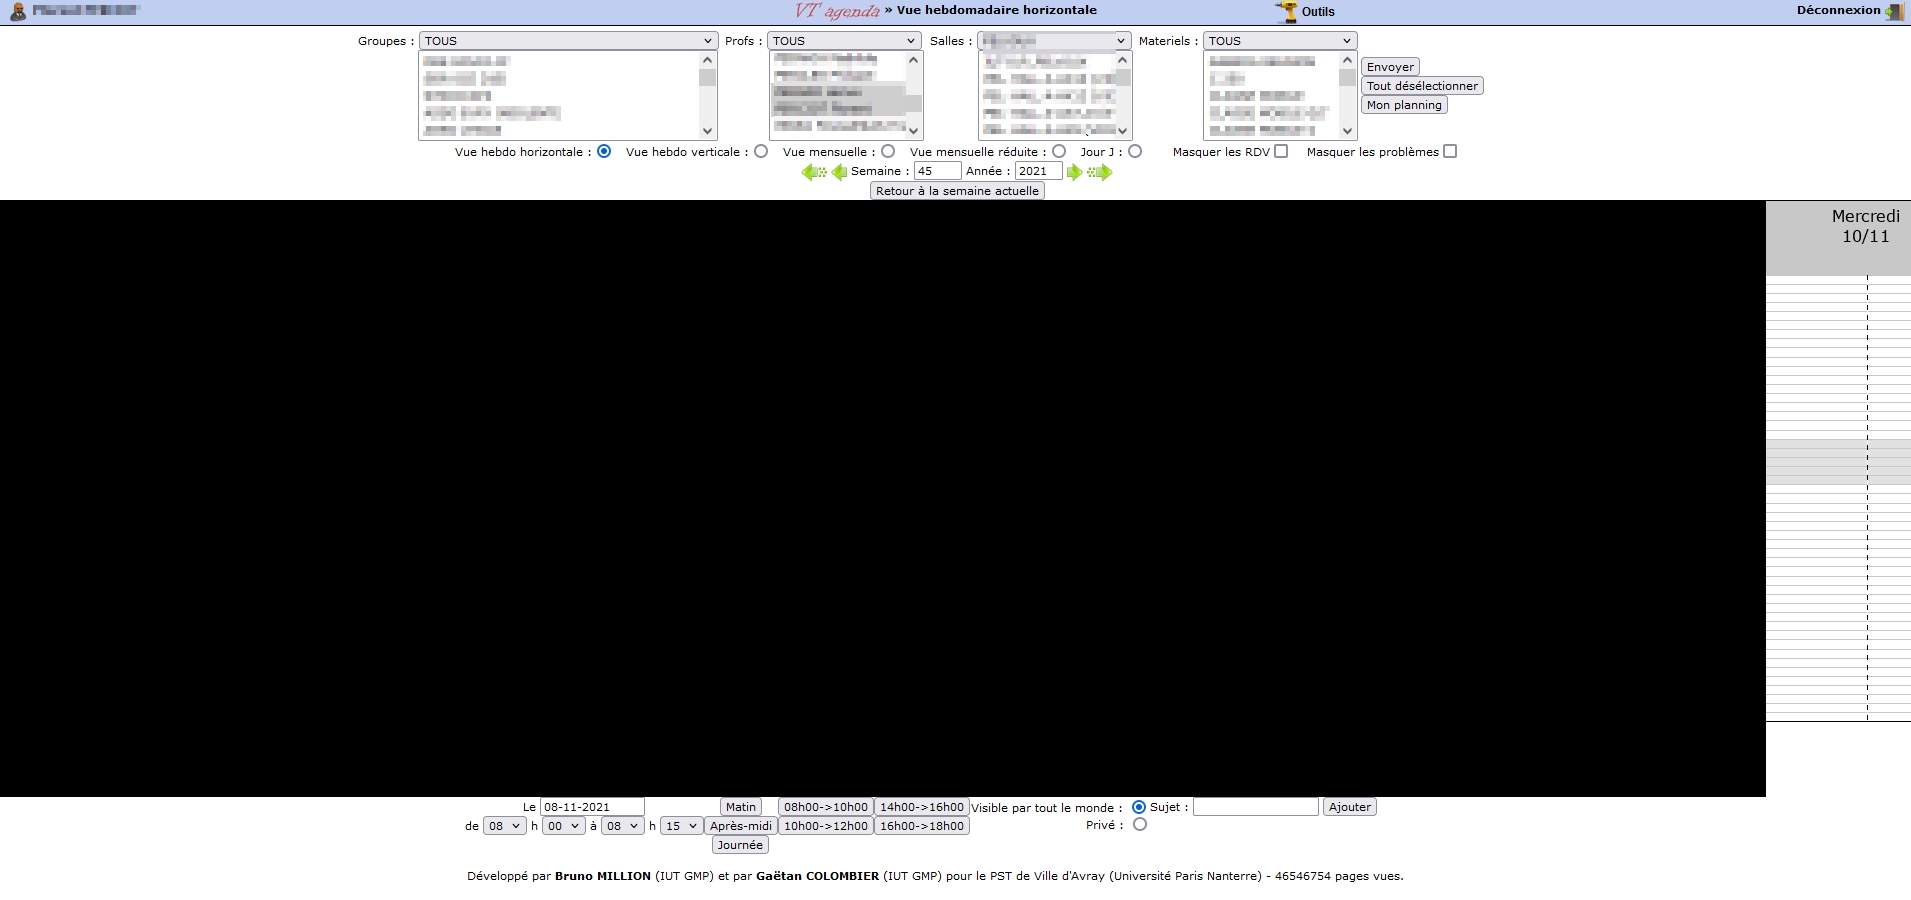1911x900 pixels.
Task: Choose the 16h00->18h00 time slot
Action: point(922,826)
